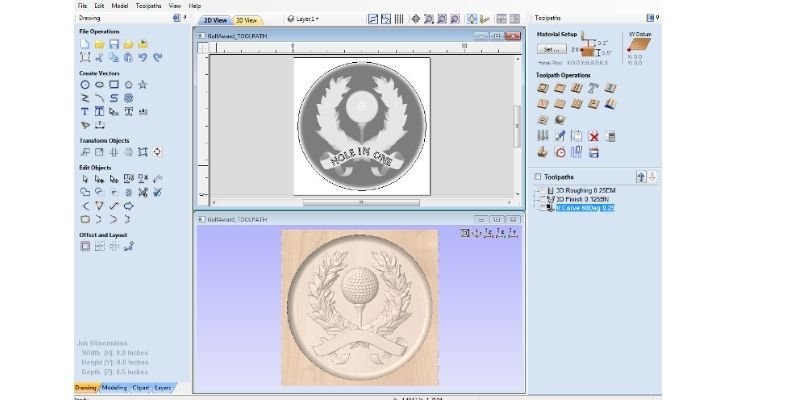
Task: Open an existing file via folder icon
Action: coord(99,44)
